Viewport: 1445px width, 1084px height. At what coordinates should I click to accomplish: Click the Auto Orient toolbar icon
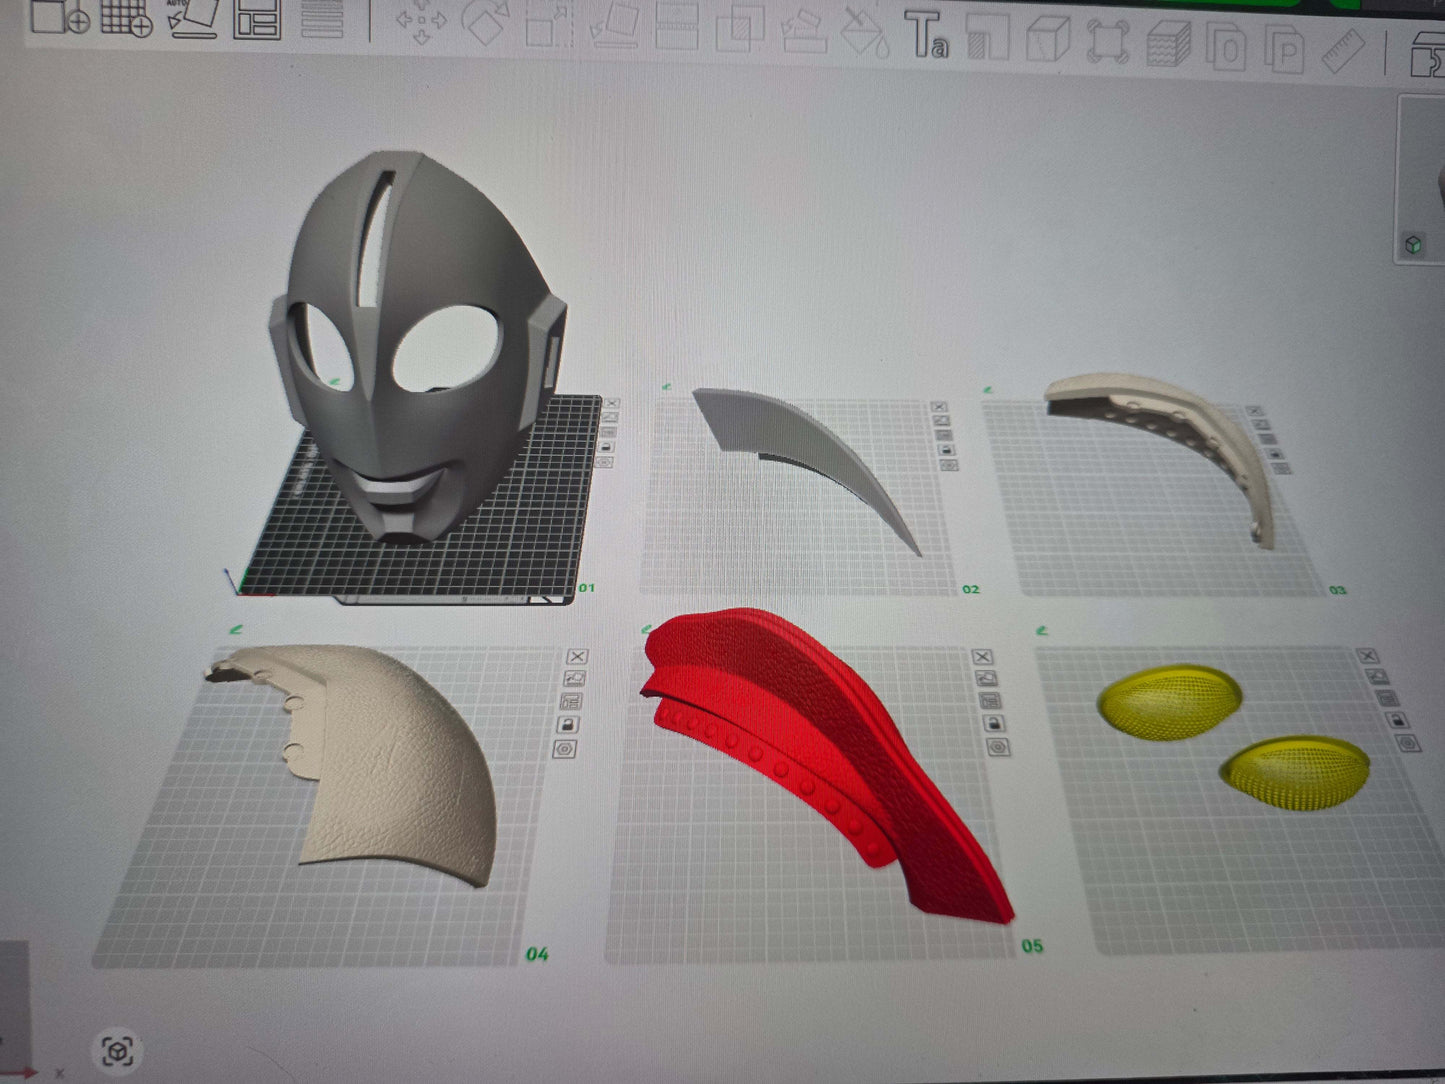point(193,18)
